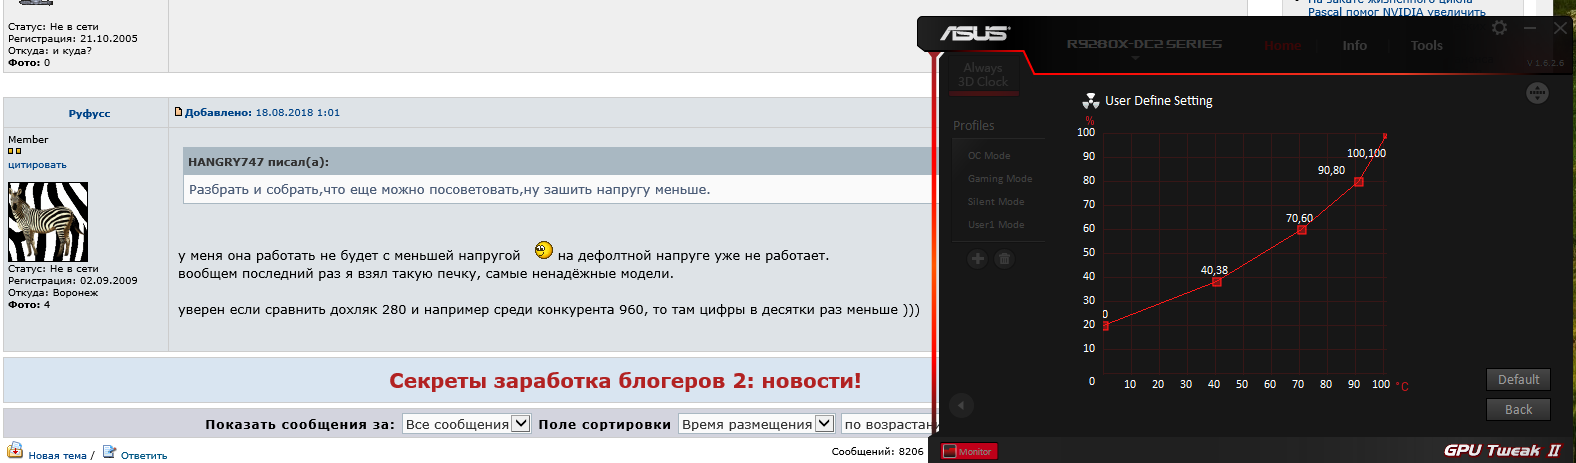Open the Время размещения sort field dropdown
This screenshot has height=463, width=1576.
point(756,424)
